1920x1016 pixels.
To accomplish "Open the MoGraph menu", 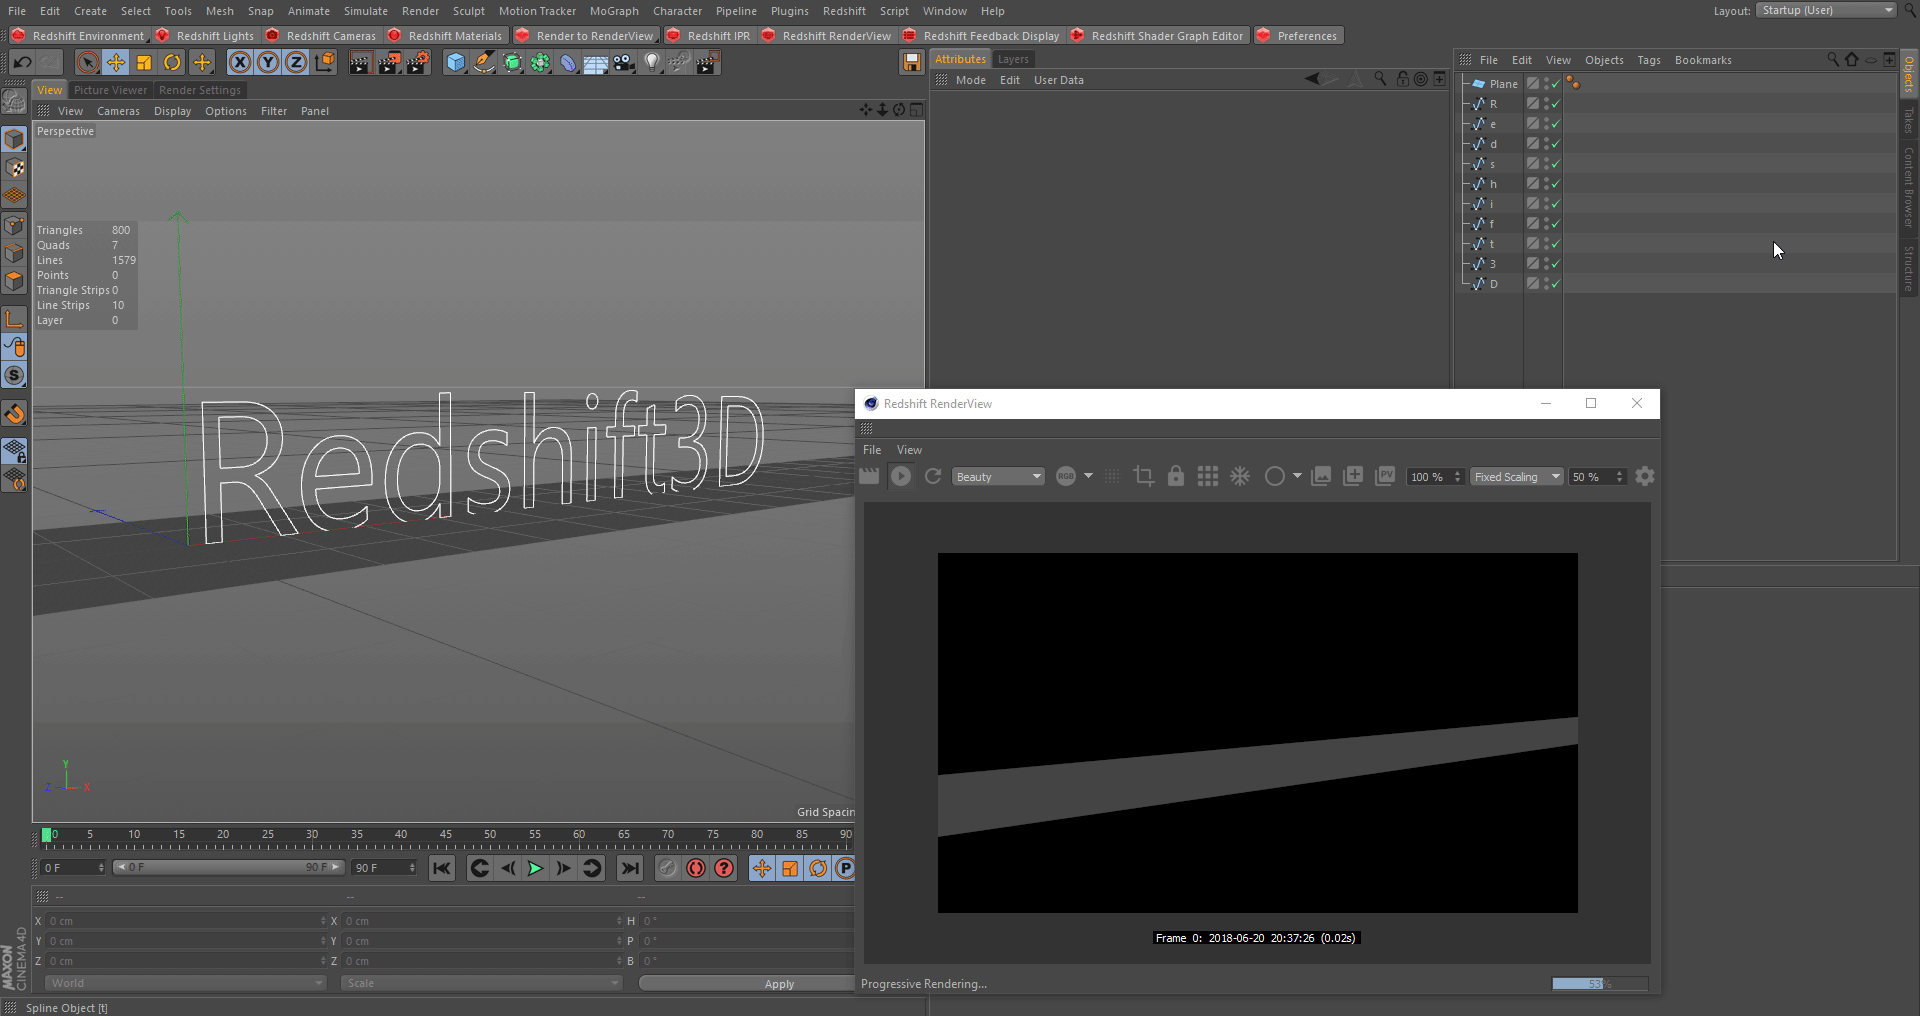I will pyautogui.click(x=614, y=11).
